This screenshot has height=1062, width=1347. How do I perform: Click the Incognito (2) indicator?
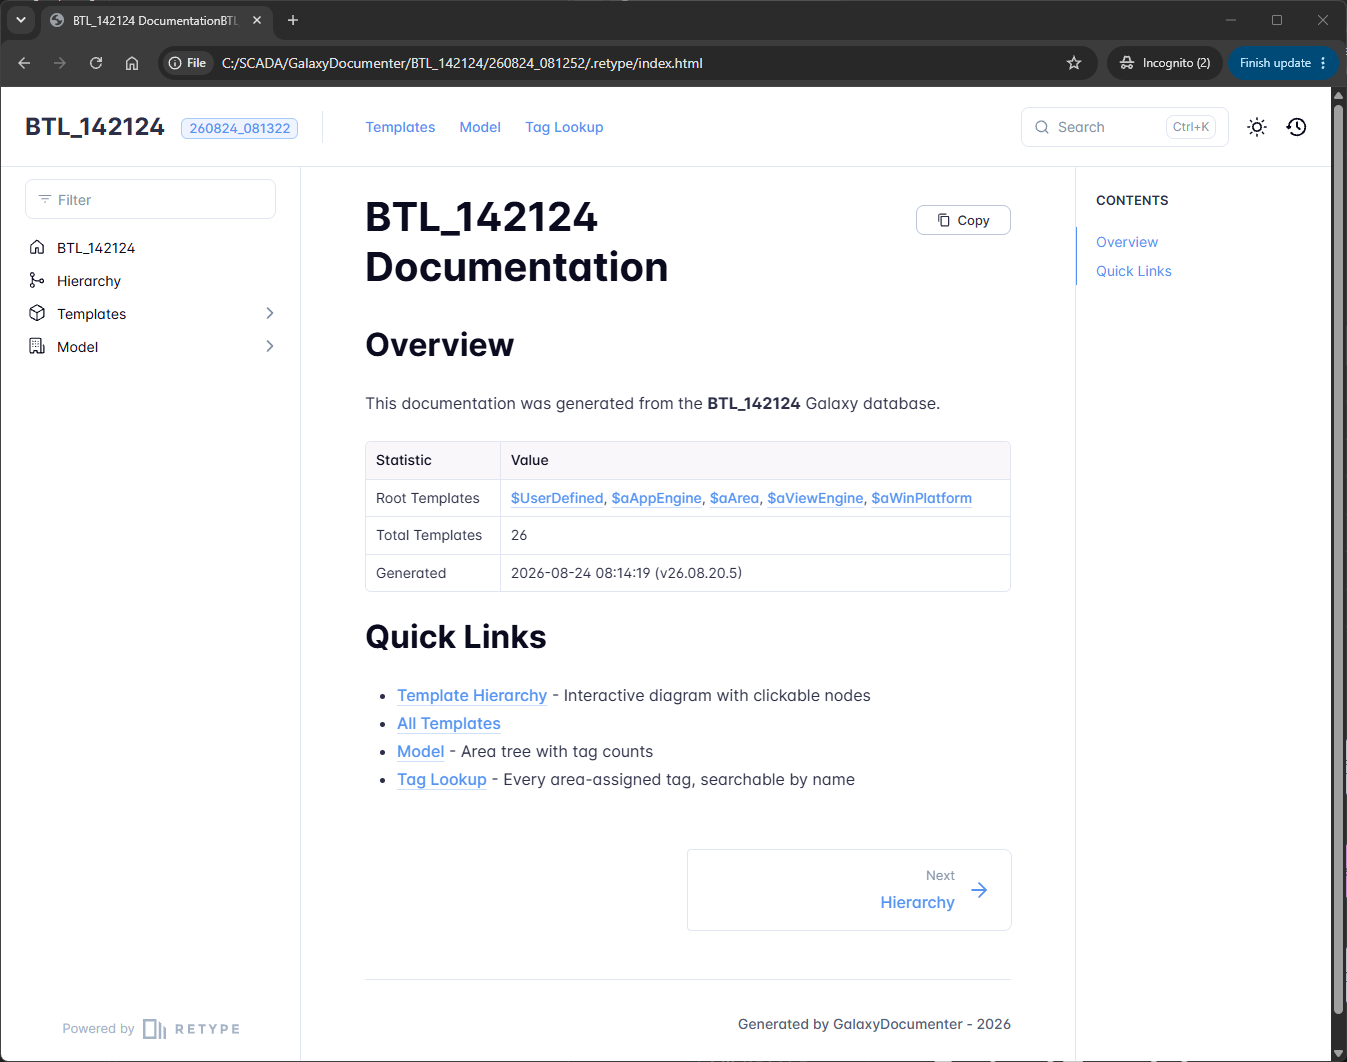tap(1165, 63)
